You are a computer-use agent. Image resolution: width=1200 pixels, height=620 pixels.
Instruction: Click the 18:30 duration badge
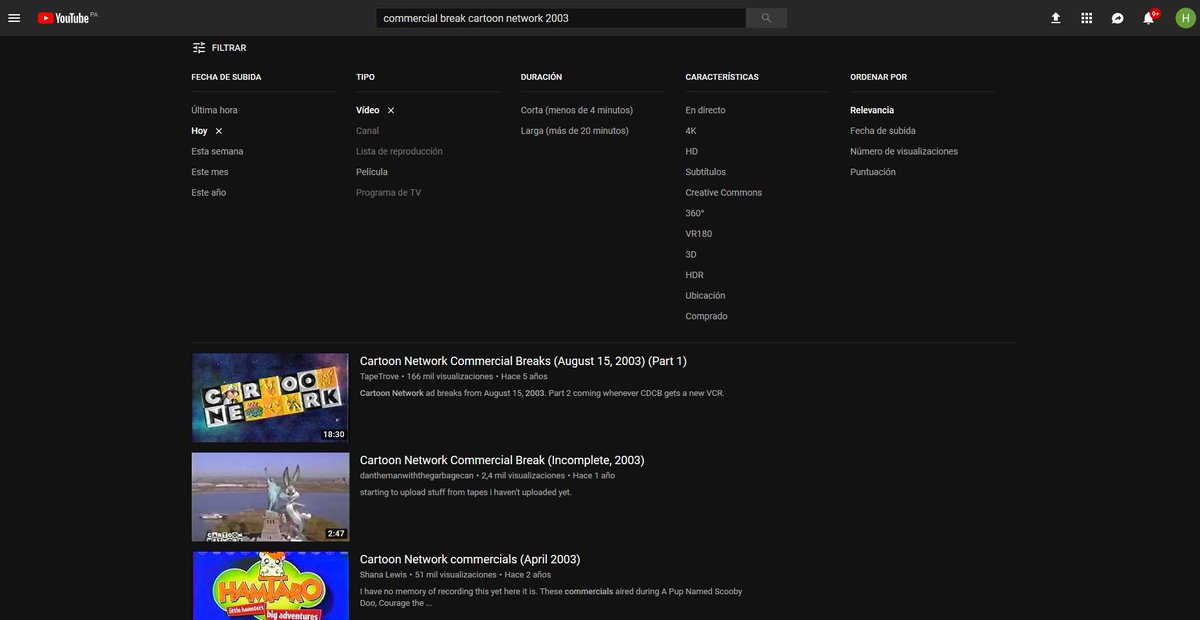point(333,434)
